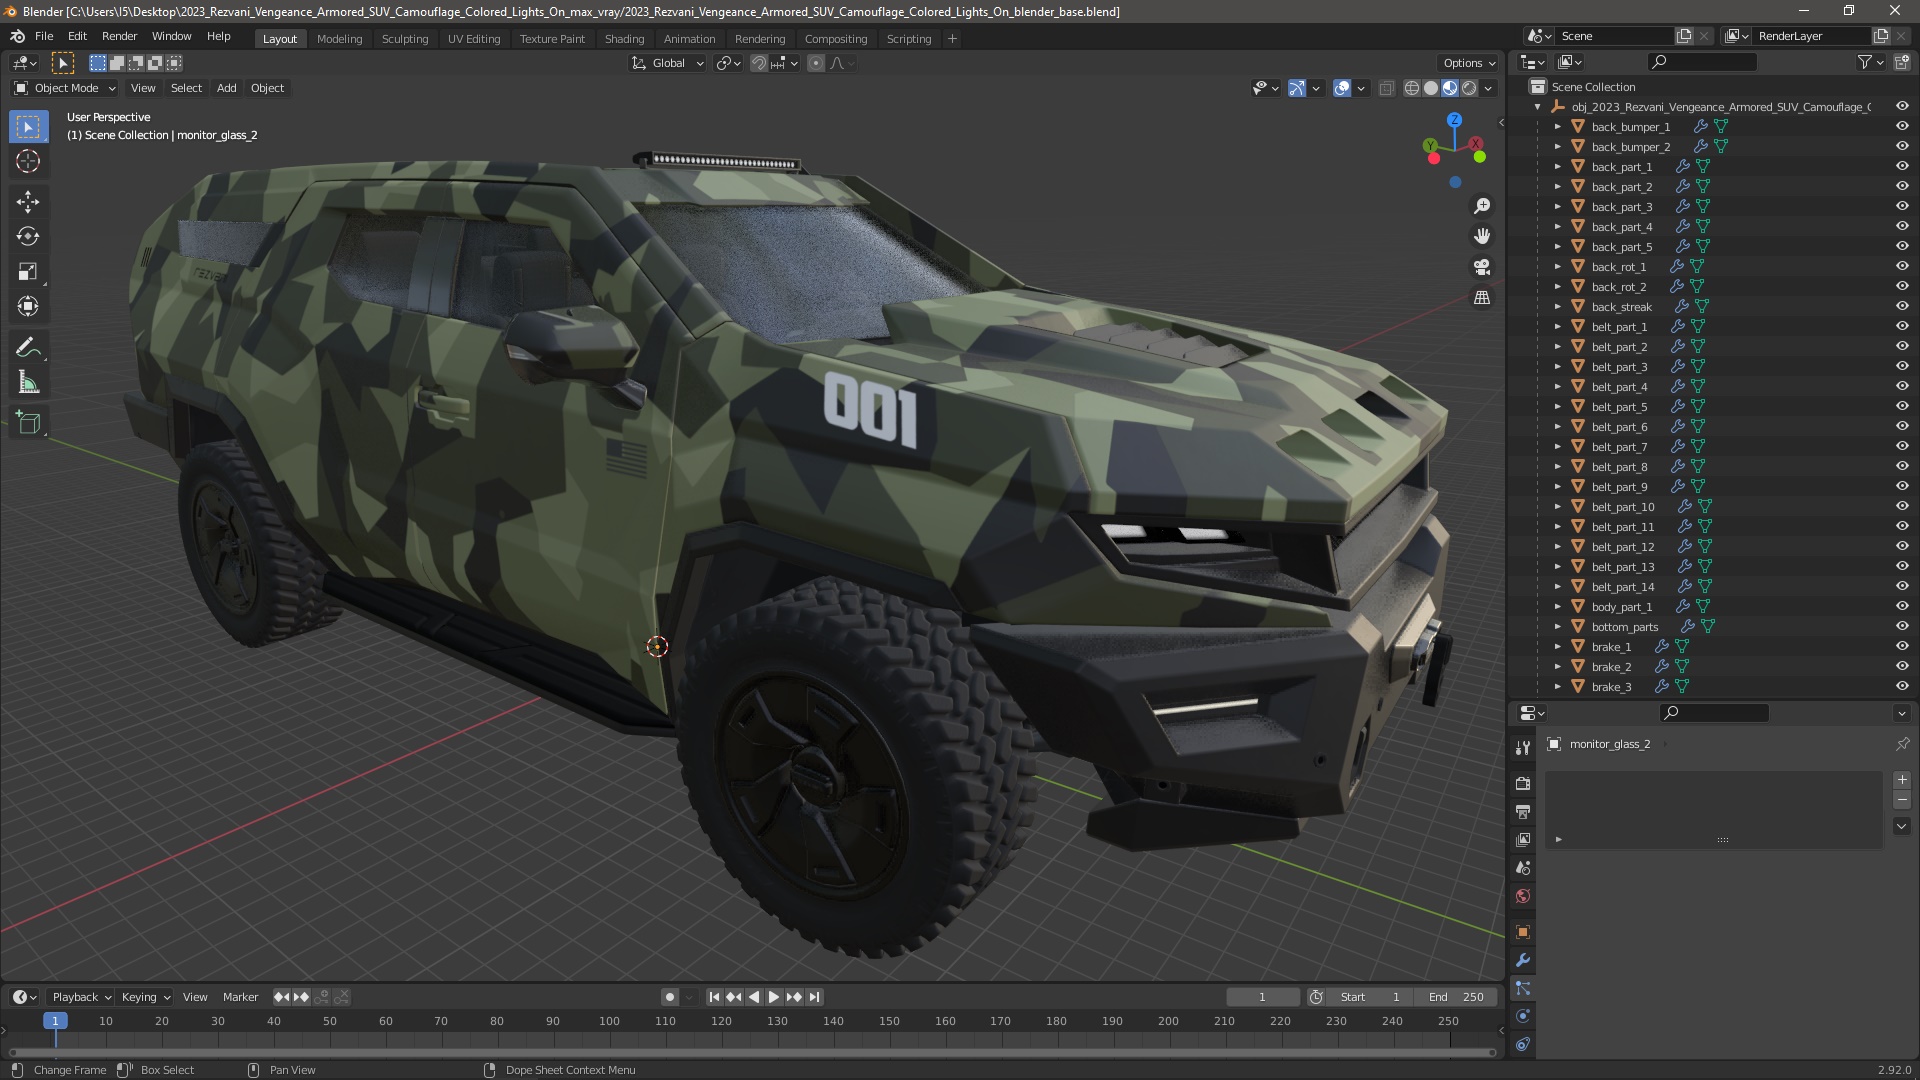
Task: Select the Cursor tool
Action: pos(28,162)
